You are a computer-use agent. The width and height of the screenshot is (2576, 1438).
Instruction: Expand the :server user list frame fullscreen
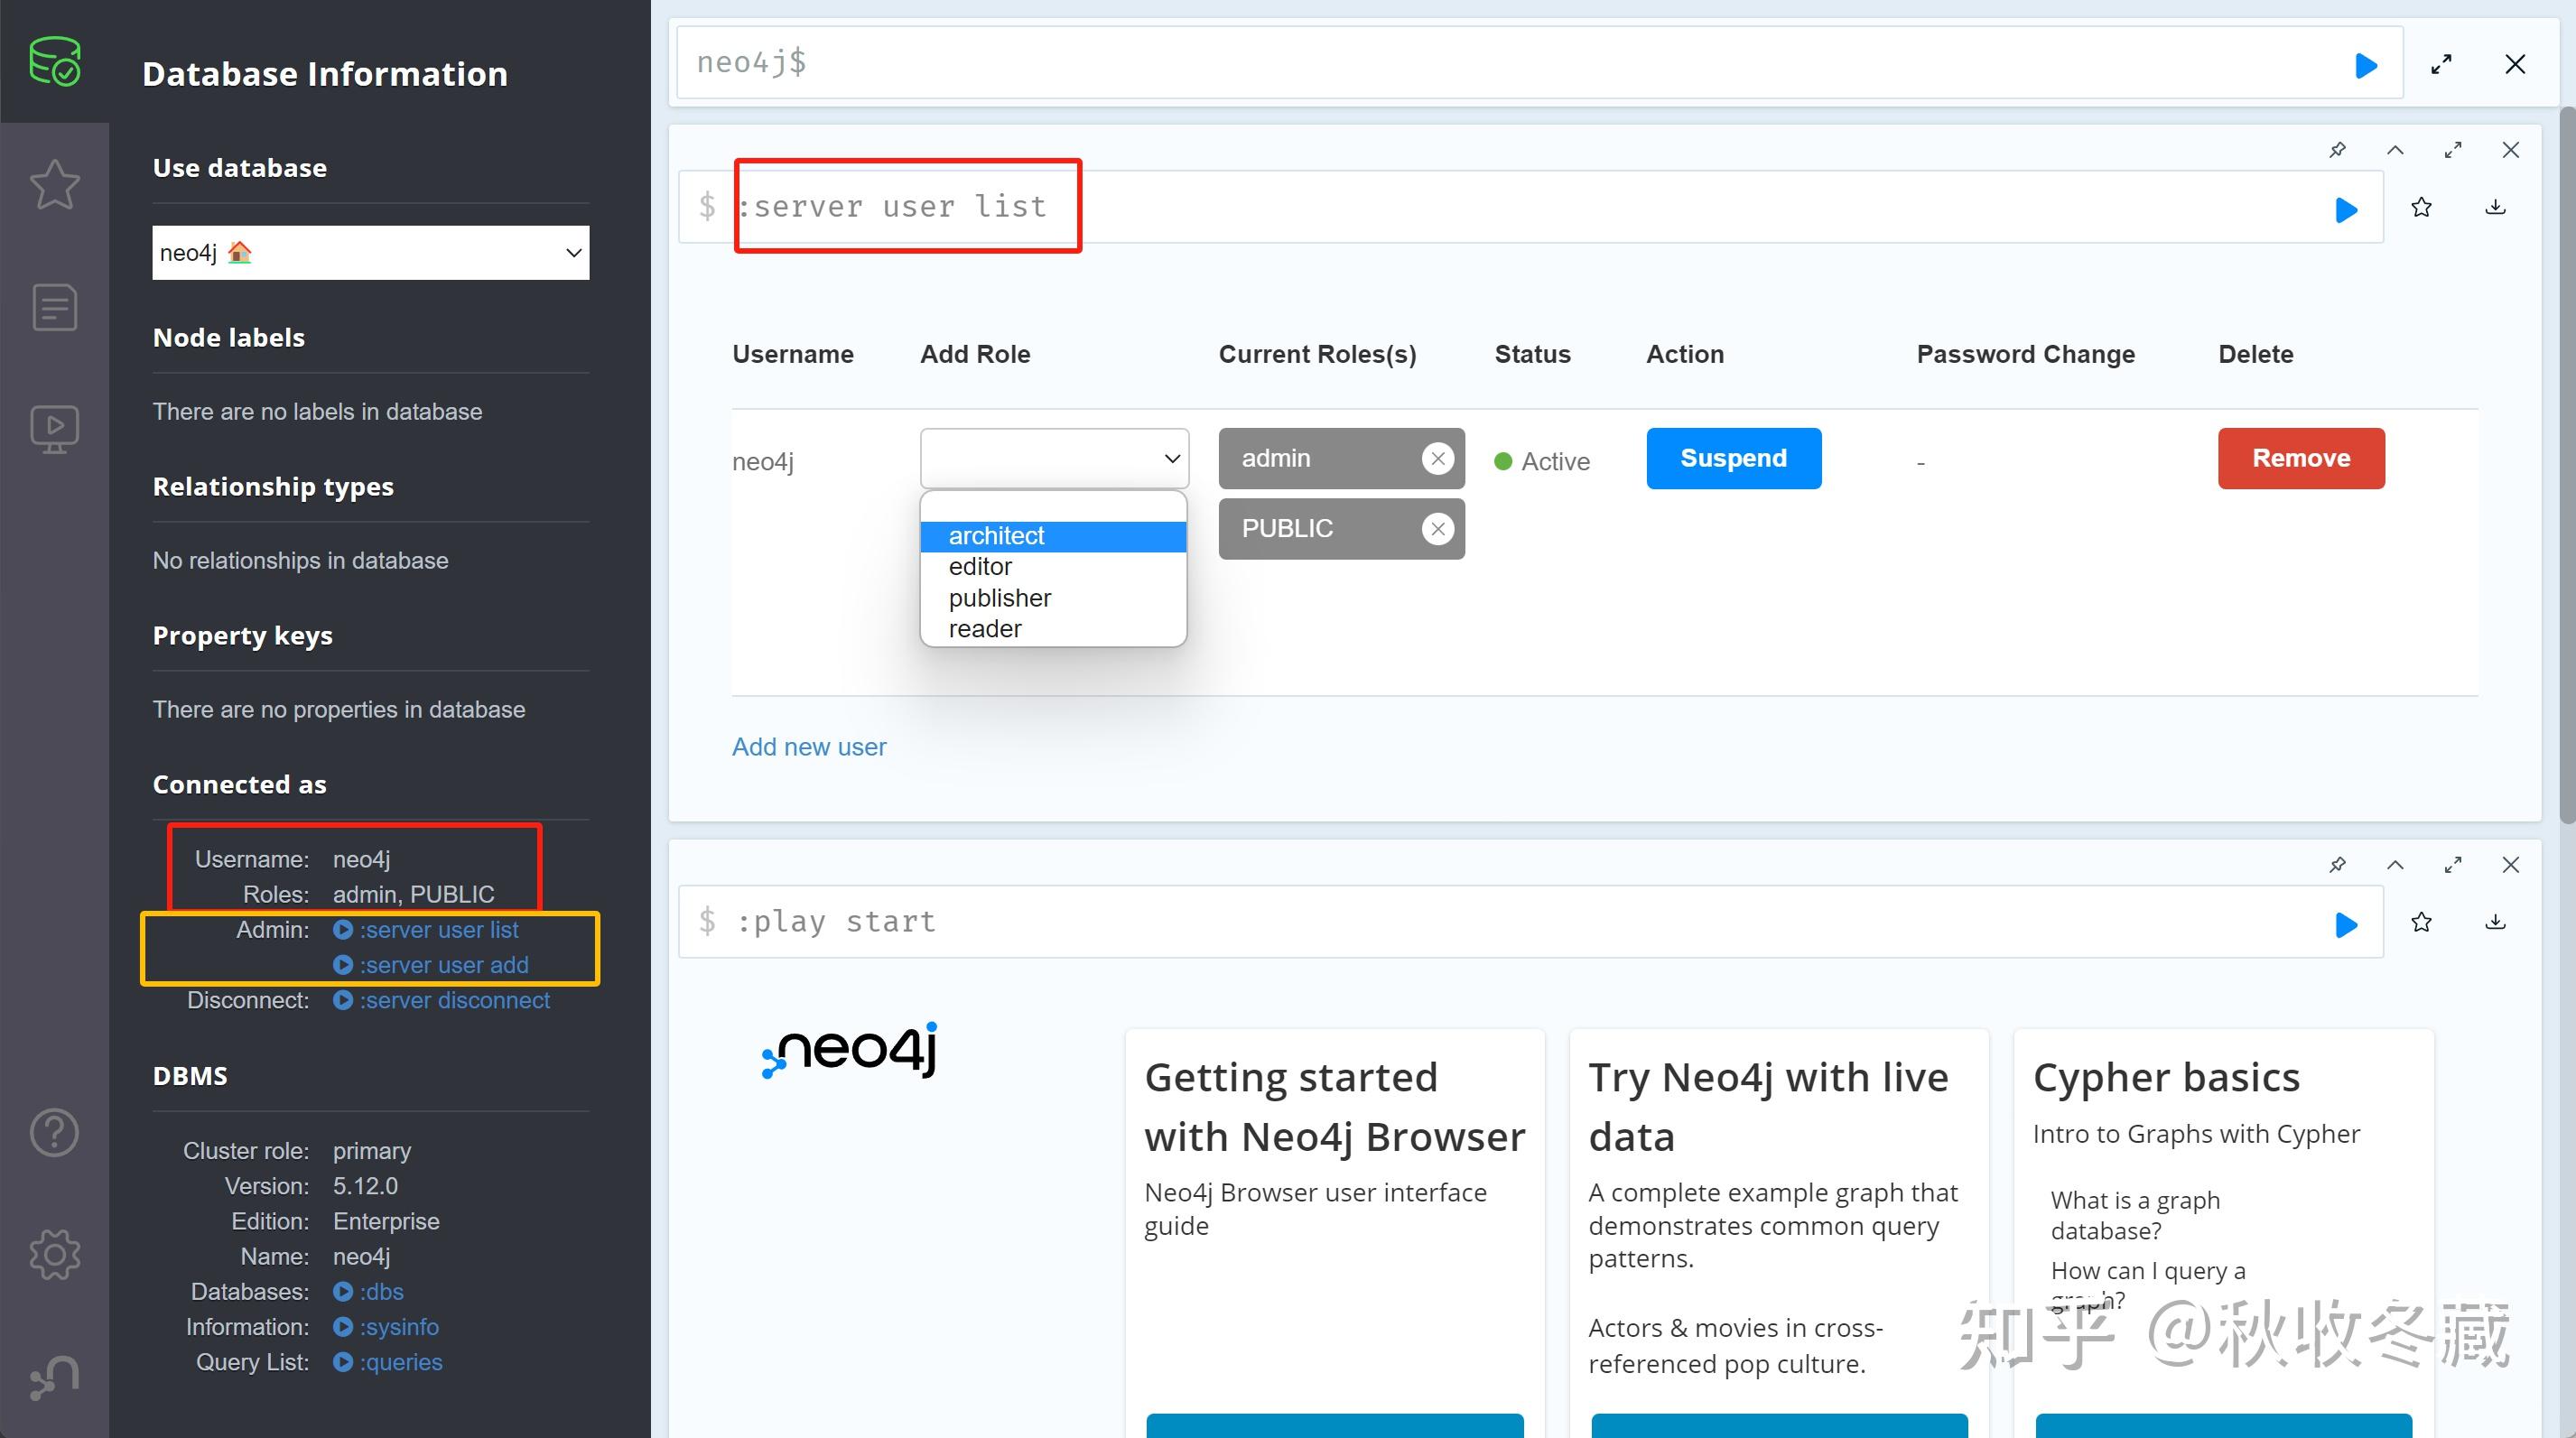point(2453,150)
